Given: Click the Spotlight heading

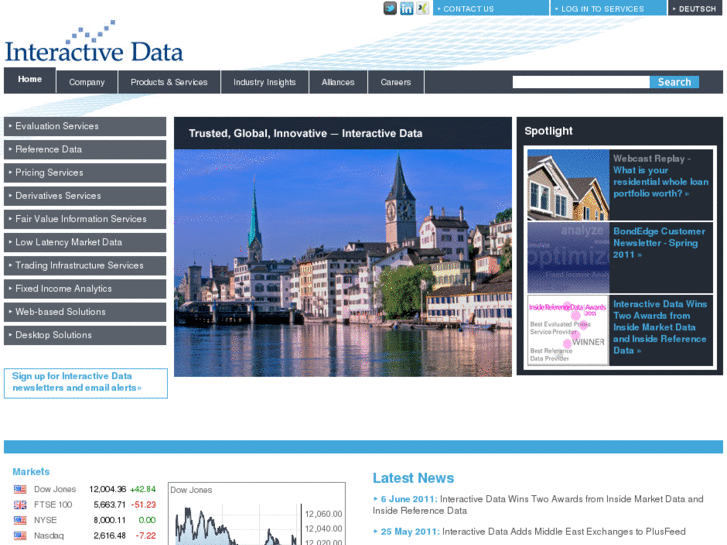Looking at the screenshot, I should pyautogui.click(x=548, y=131).
